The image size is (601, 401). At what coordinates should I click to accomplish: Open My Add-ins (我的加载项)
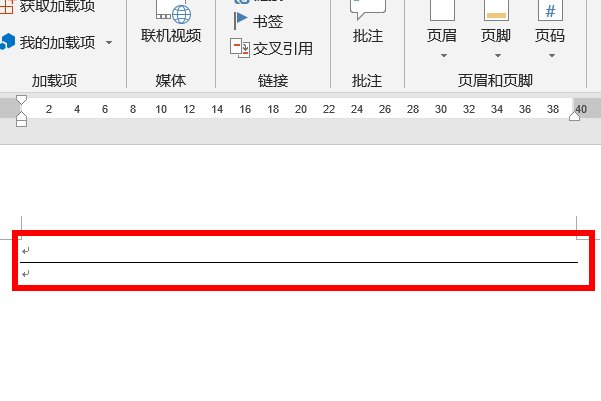click(x=48, y=42)
